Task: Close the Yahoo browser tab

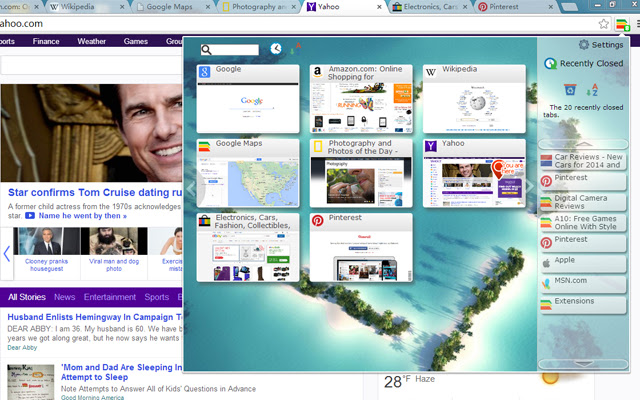Action: [379, 7]
